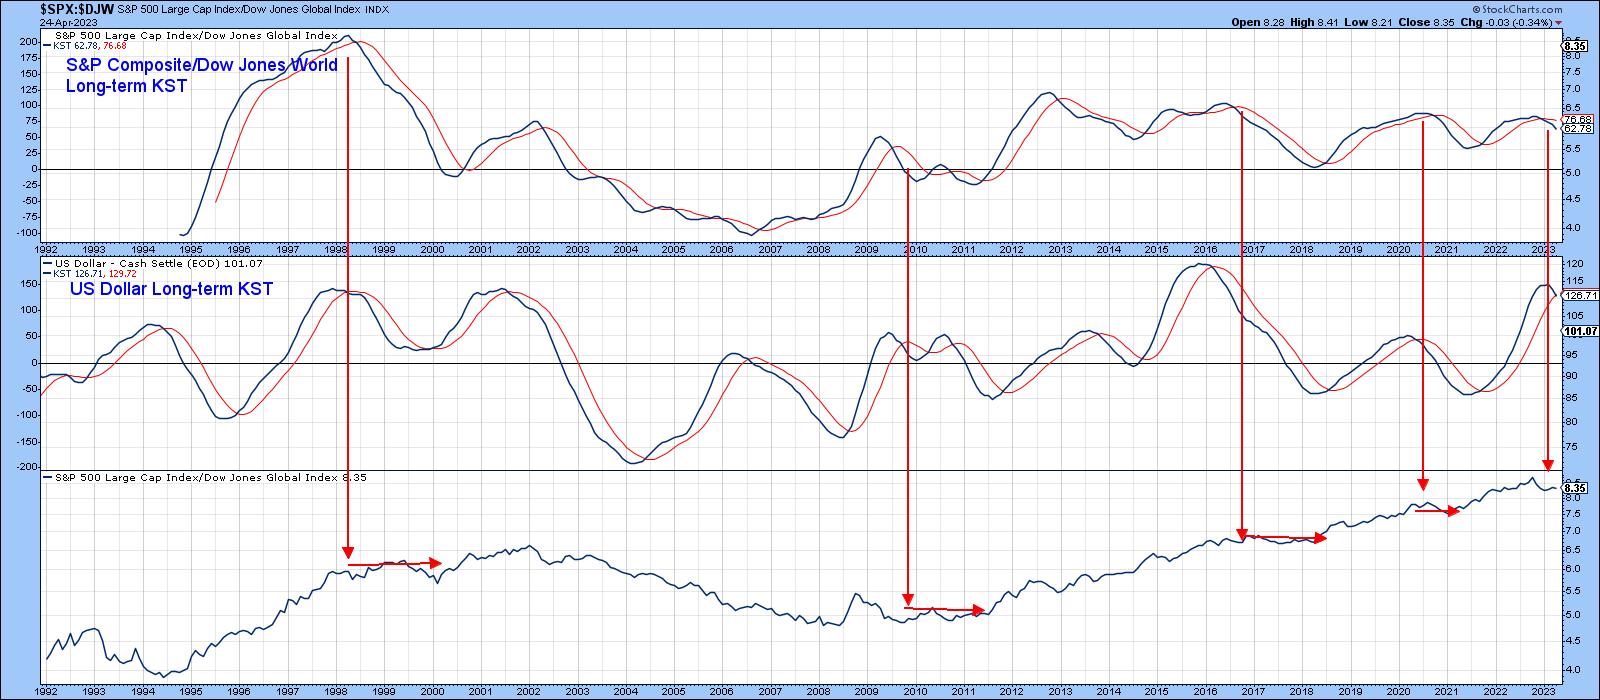The width and height of the screenshot is (1600, 700).
Task: Click 2008 on the bottom time axis
Action: (818, 691)
